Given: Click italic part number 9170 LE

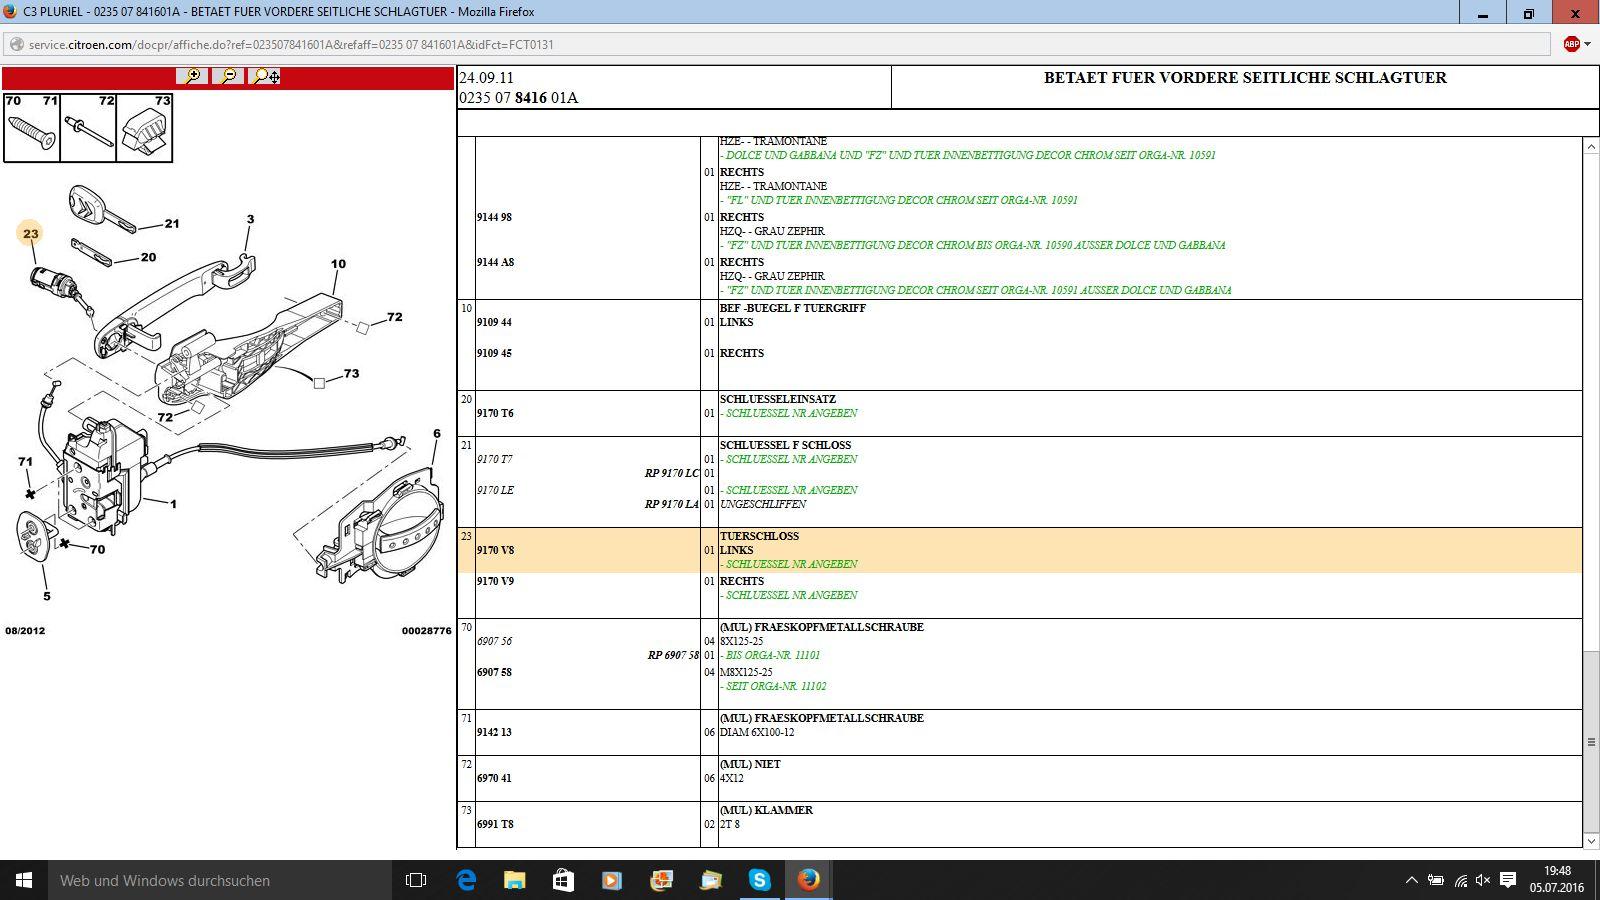Looking at the screenshot, I should (x=495, y=490).
